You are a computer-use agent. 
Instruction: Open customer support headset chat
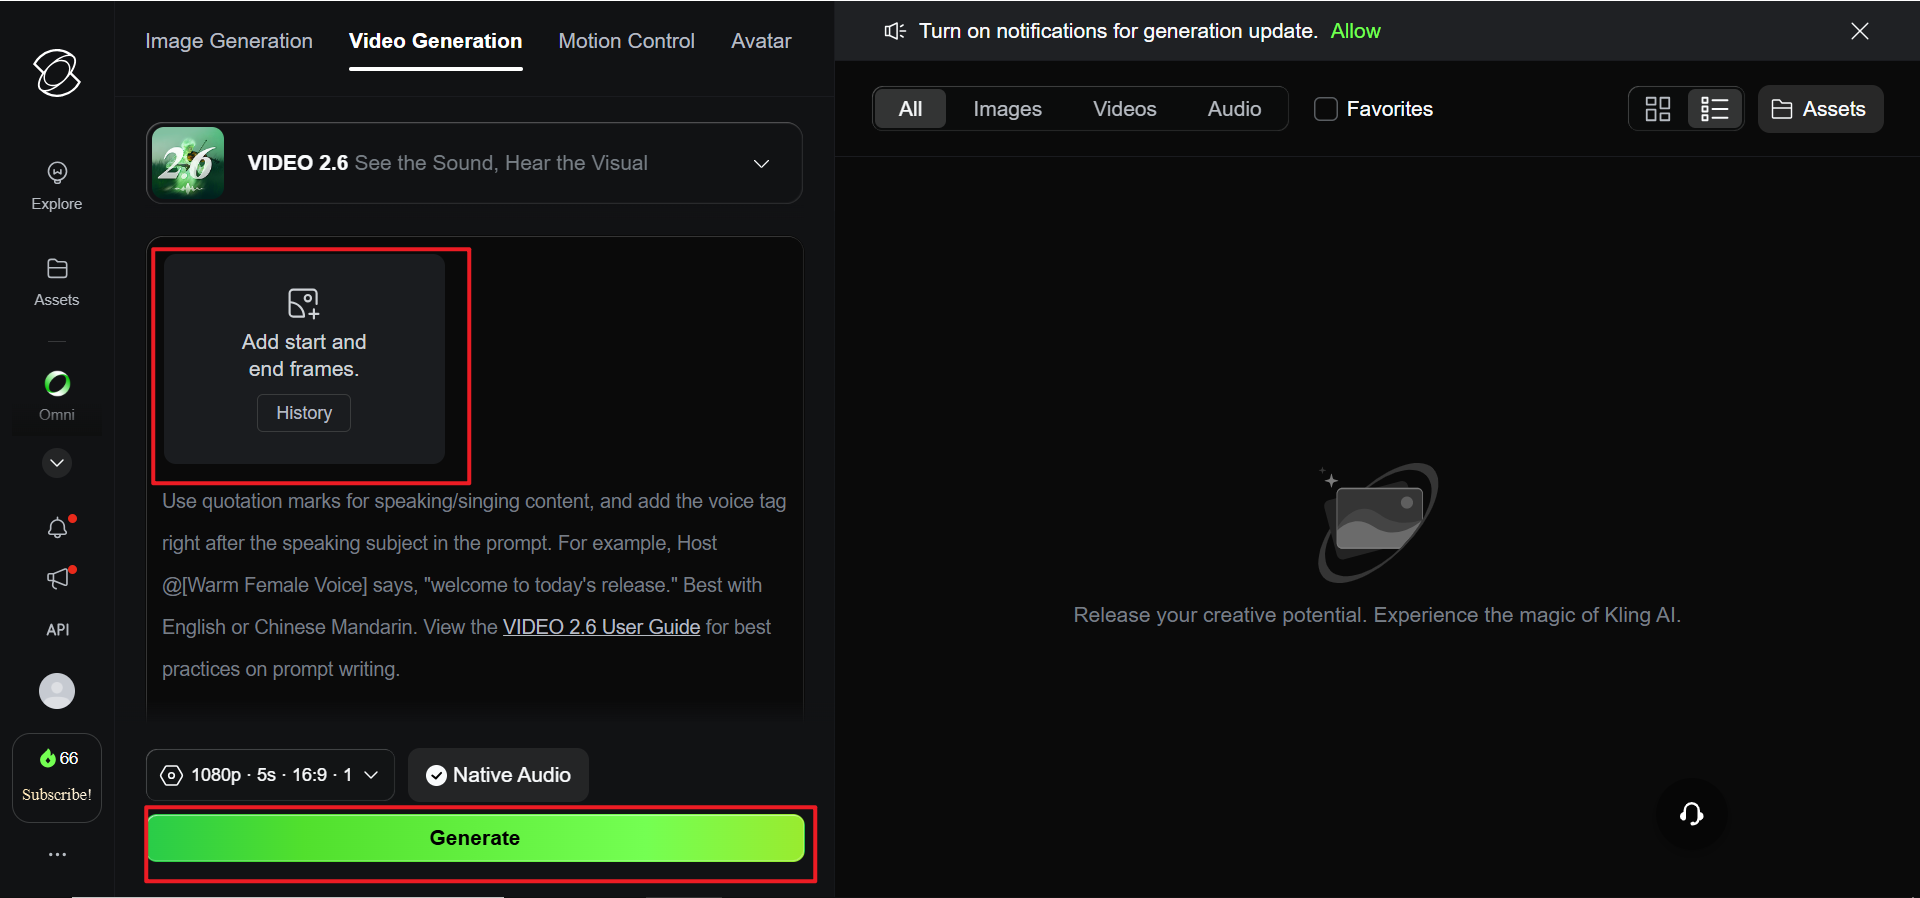tap(1691, 814)
